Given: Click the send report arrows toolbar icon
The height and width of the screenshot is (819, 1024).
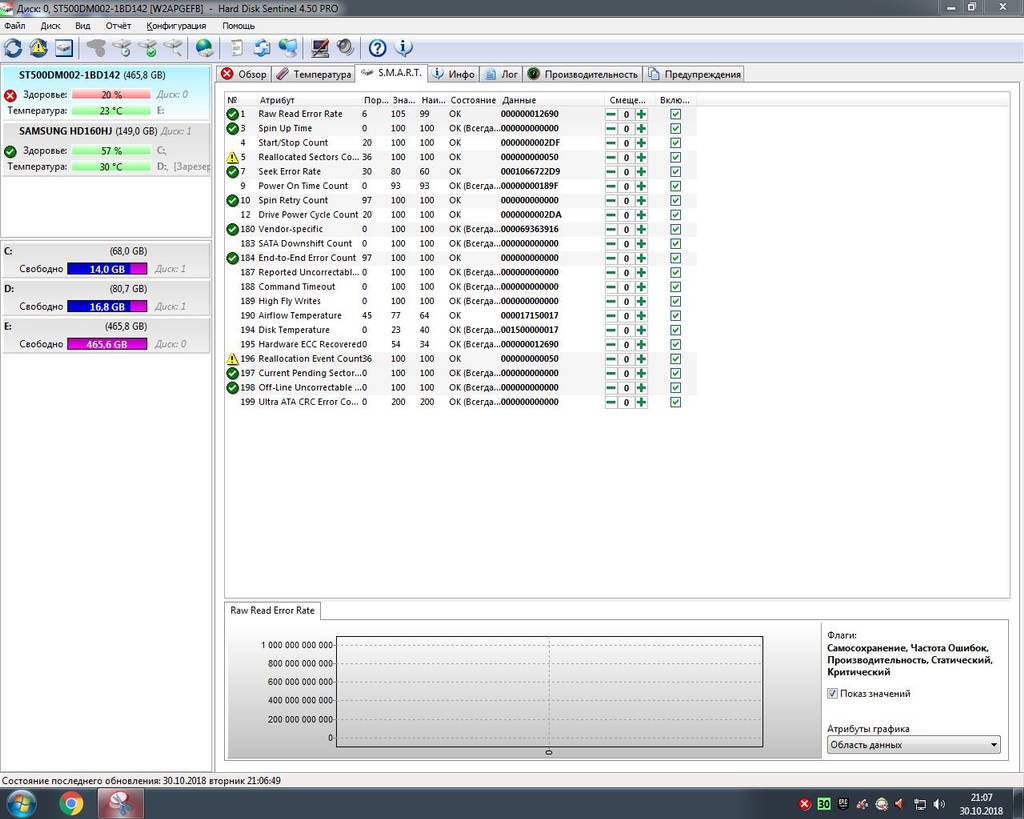Looking at the screenshot, I should 262,48.
